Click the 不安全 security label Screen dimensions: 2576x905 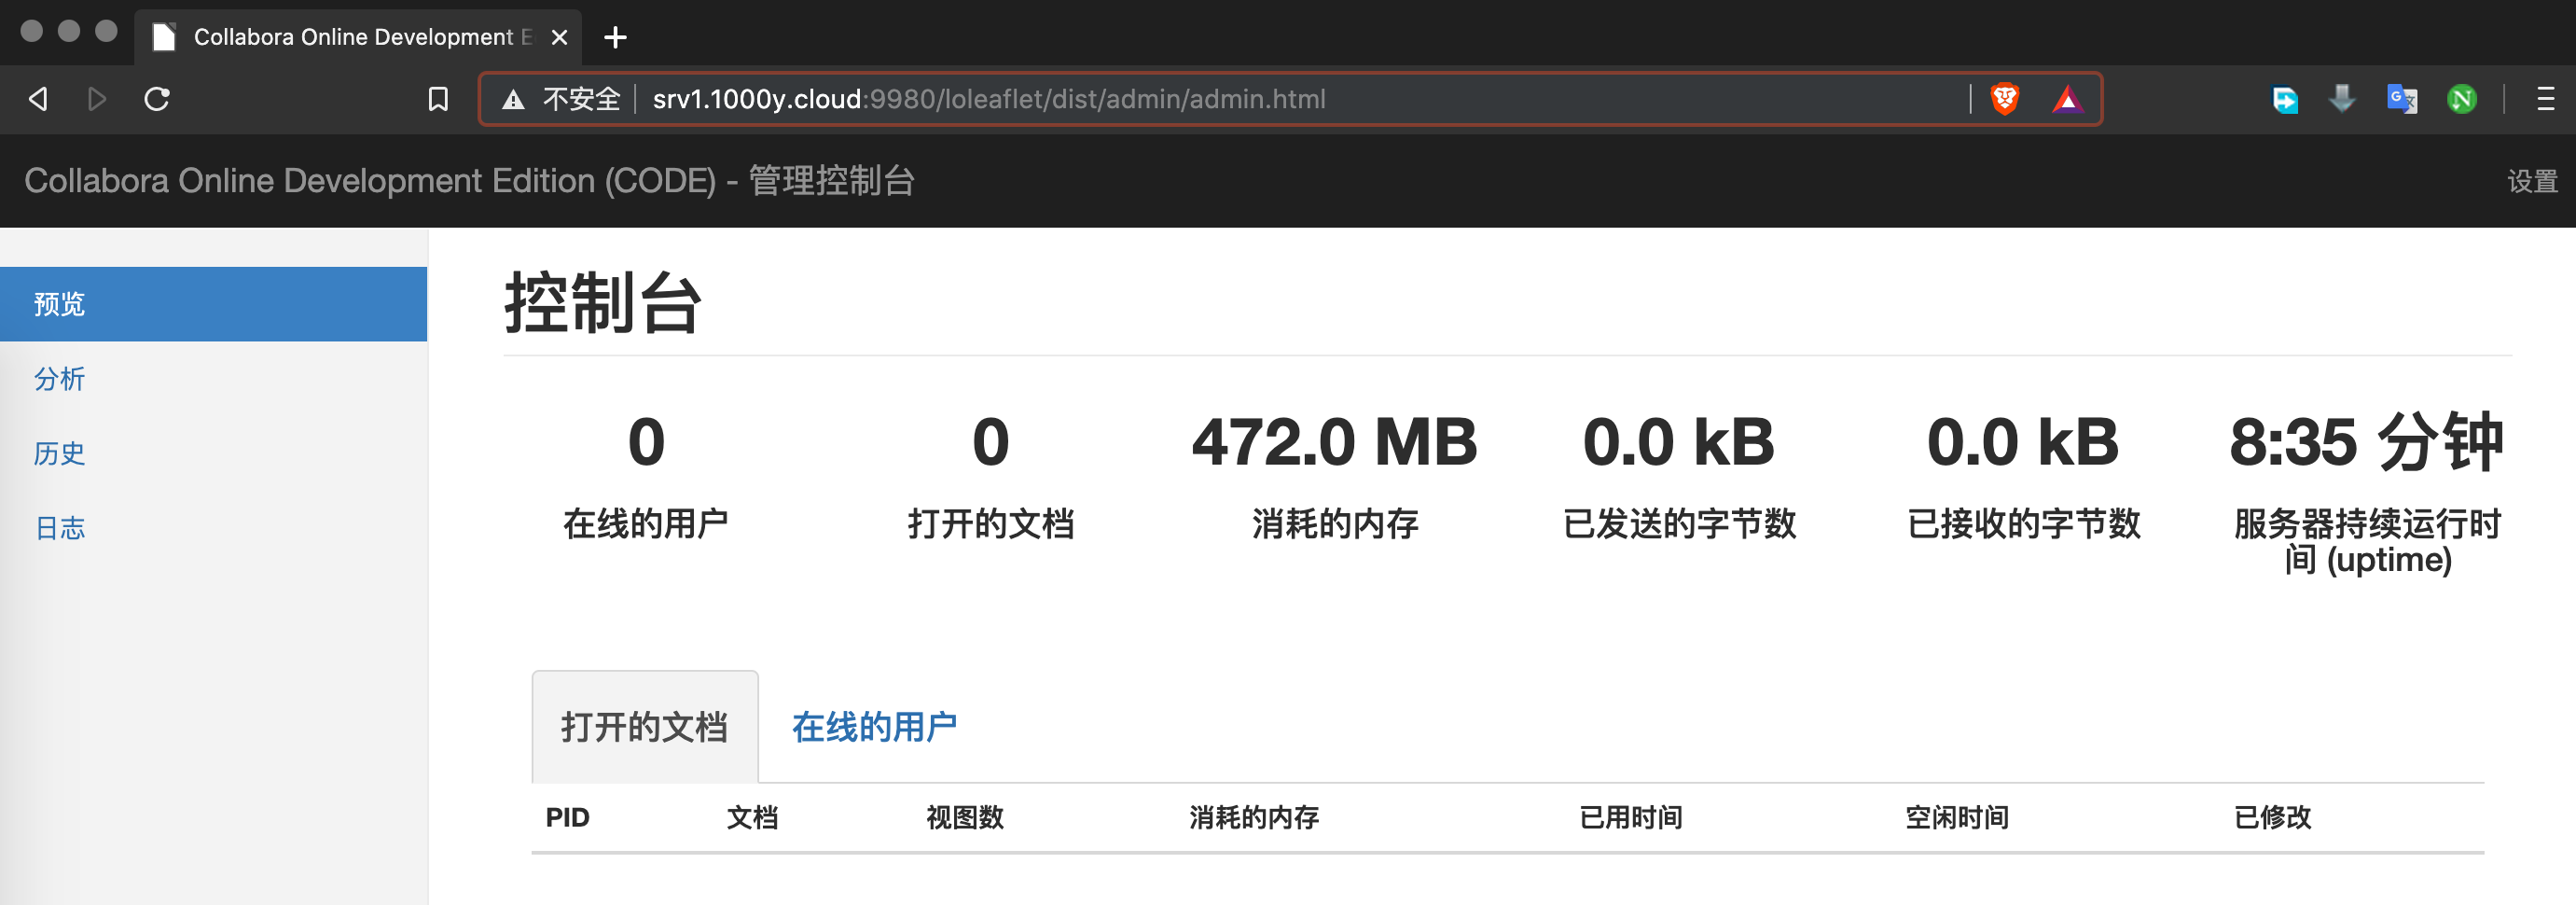[x=581, y=99]
